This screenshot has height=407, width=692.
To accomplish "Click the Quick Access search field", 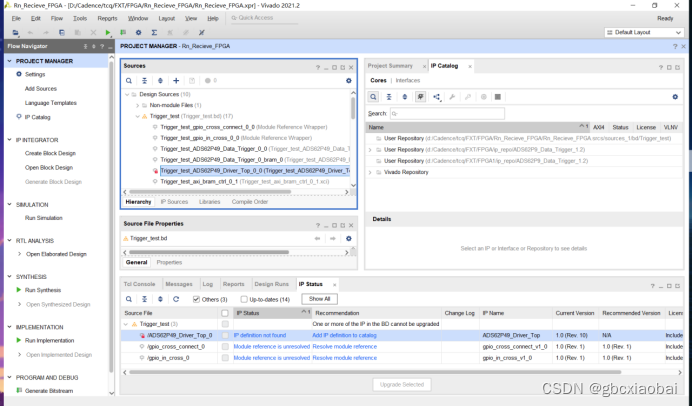I will click(x=263, y=18).
